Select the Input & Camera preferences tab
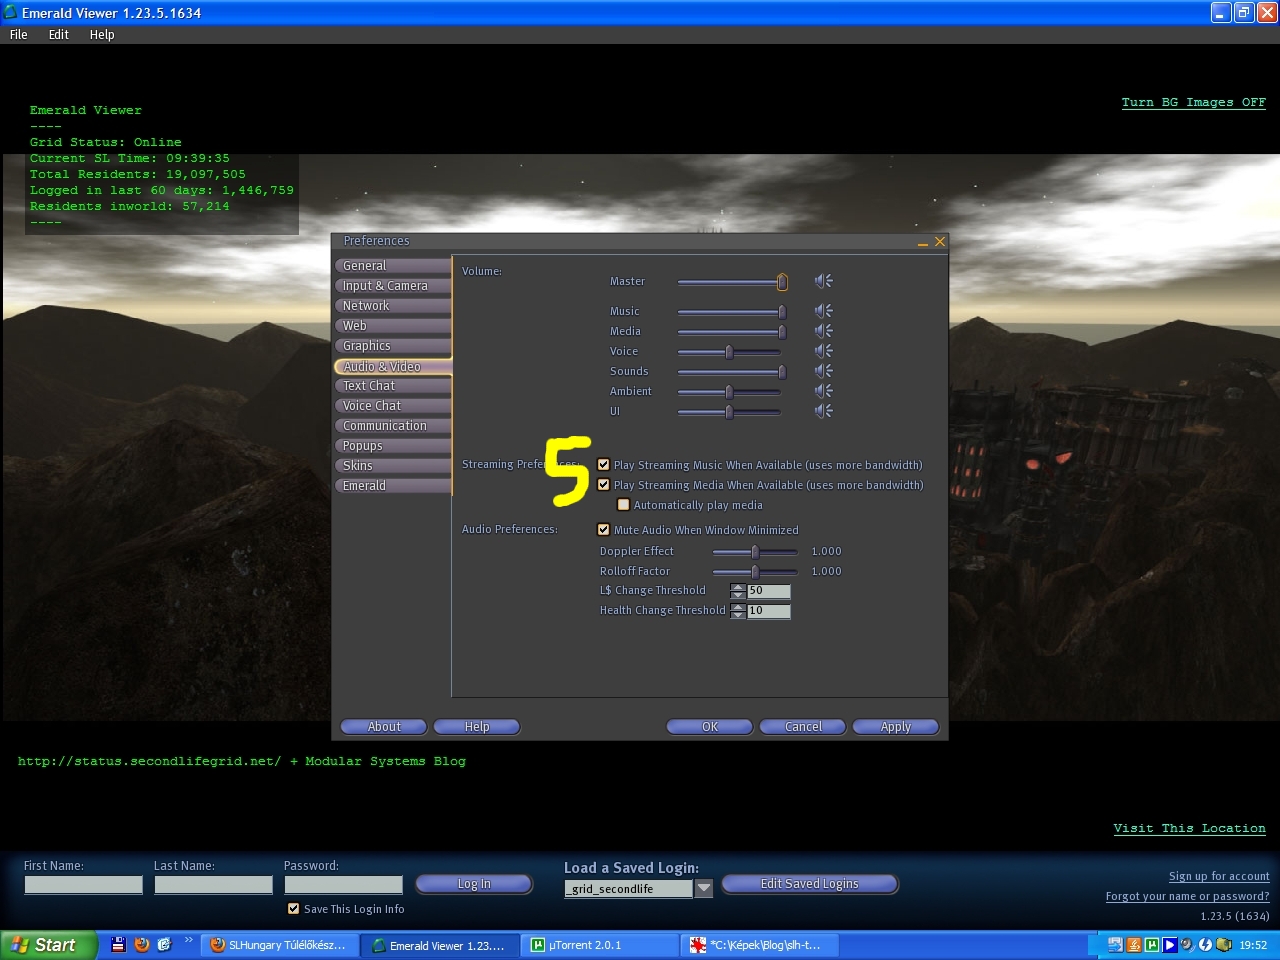1280x960 pixels. (393, 285)
